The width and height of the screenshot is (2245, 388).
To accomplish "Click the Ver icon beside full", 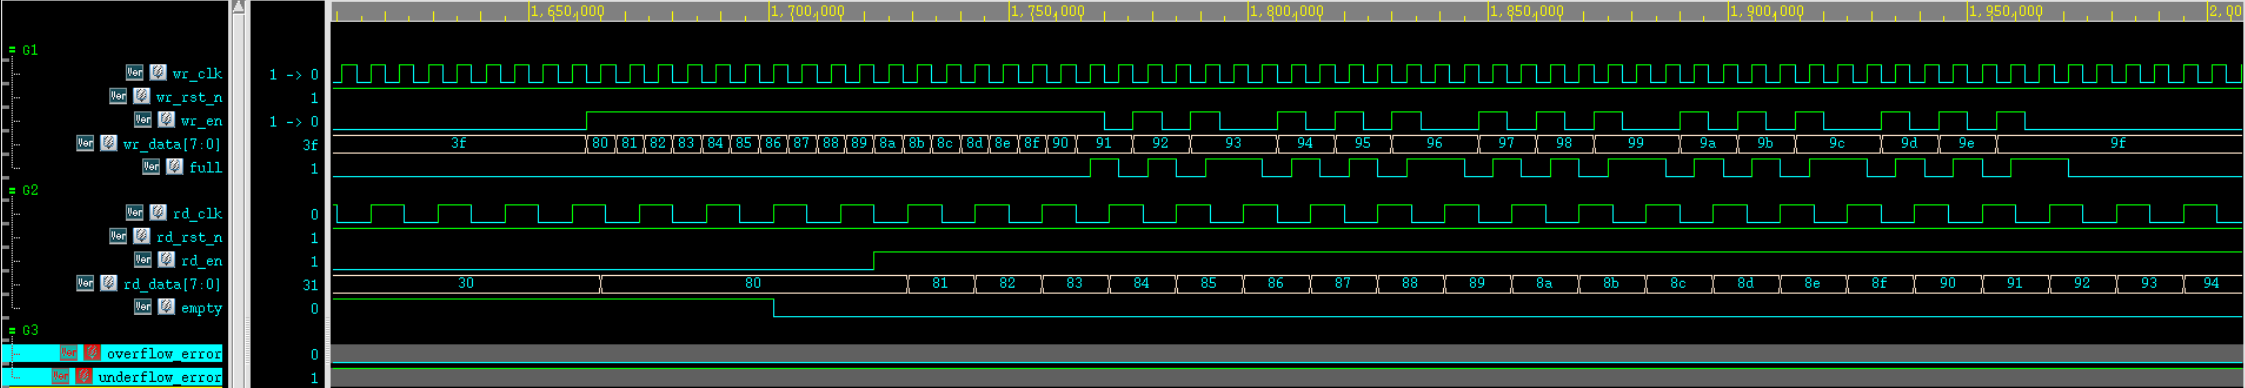I will click(151, 166).
